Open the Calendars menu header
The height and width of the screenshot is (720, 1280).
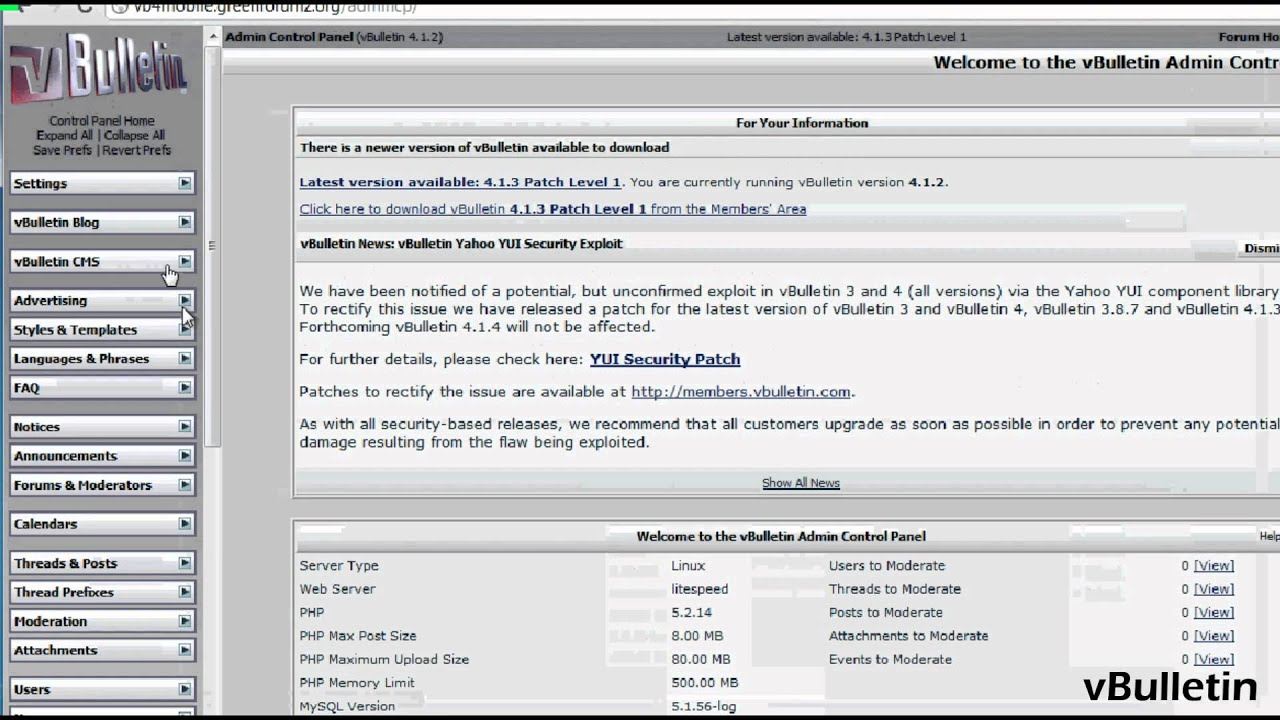click(x=102, y=523)
